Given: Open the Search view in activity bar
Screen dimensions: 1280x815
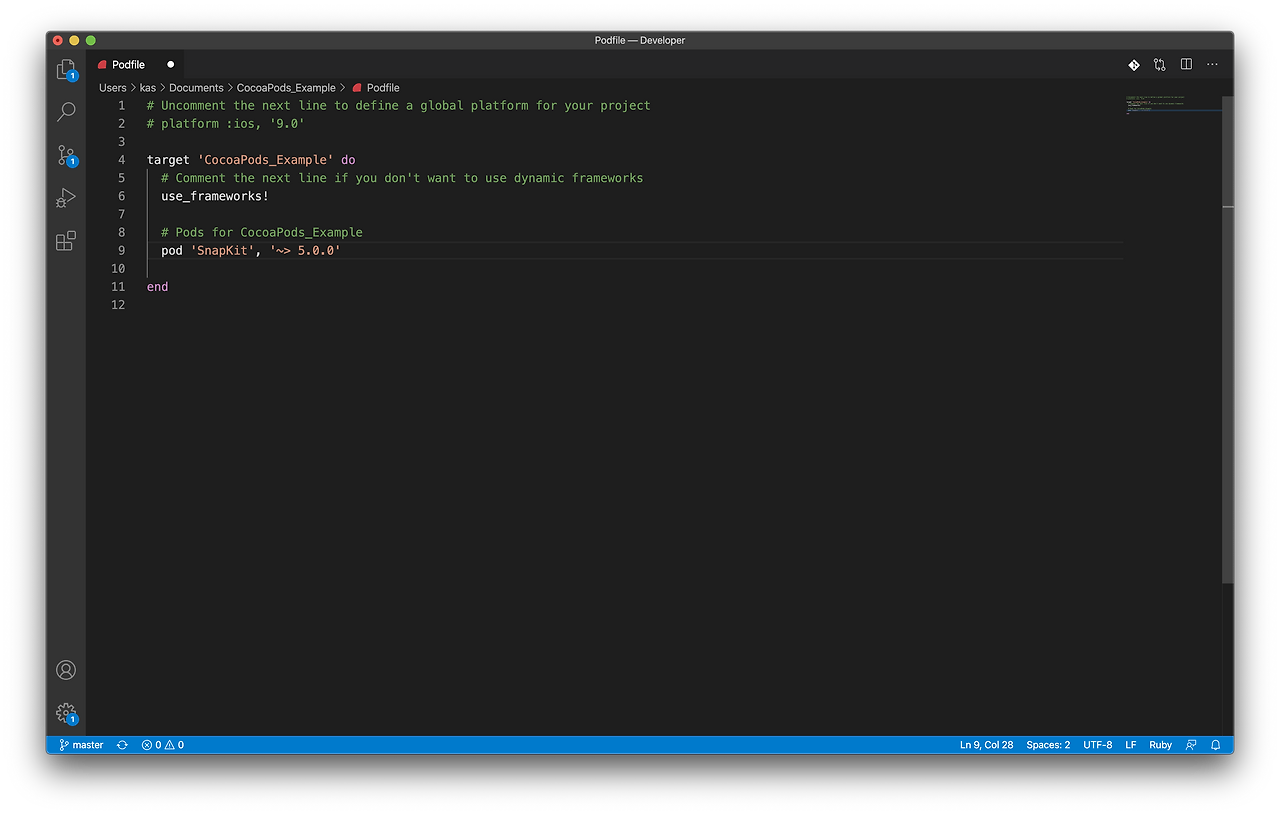Looking at the screenshot, I should pyautogui.click(x=66, y=112).
